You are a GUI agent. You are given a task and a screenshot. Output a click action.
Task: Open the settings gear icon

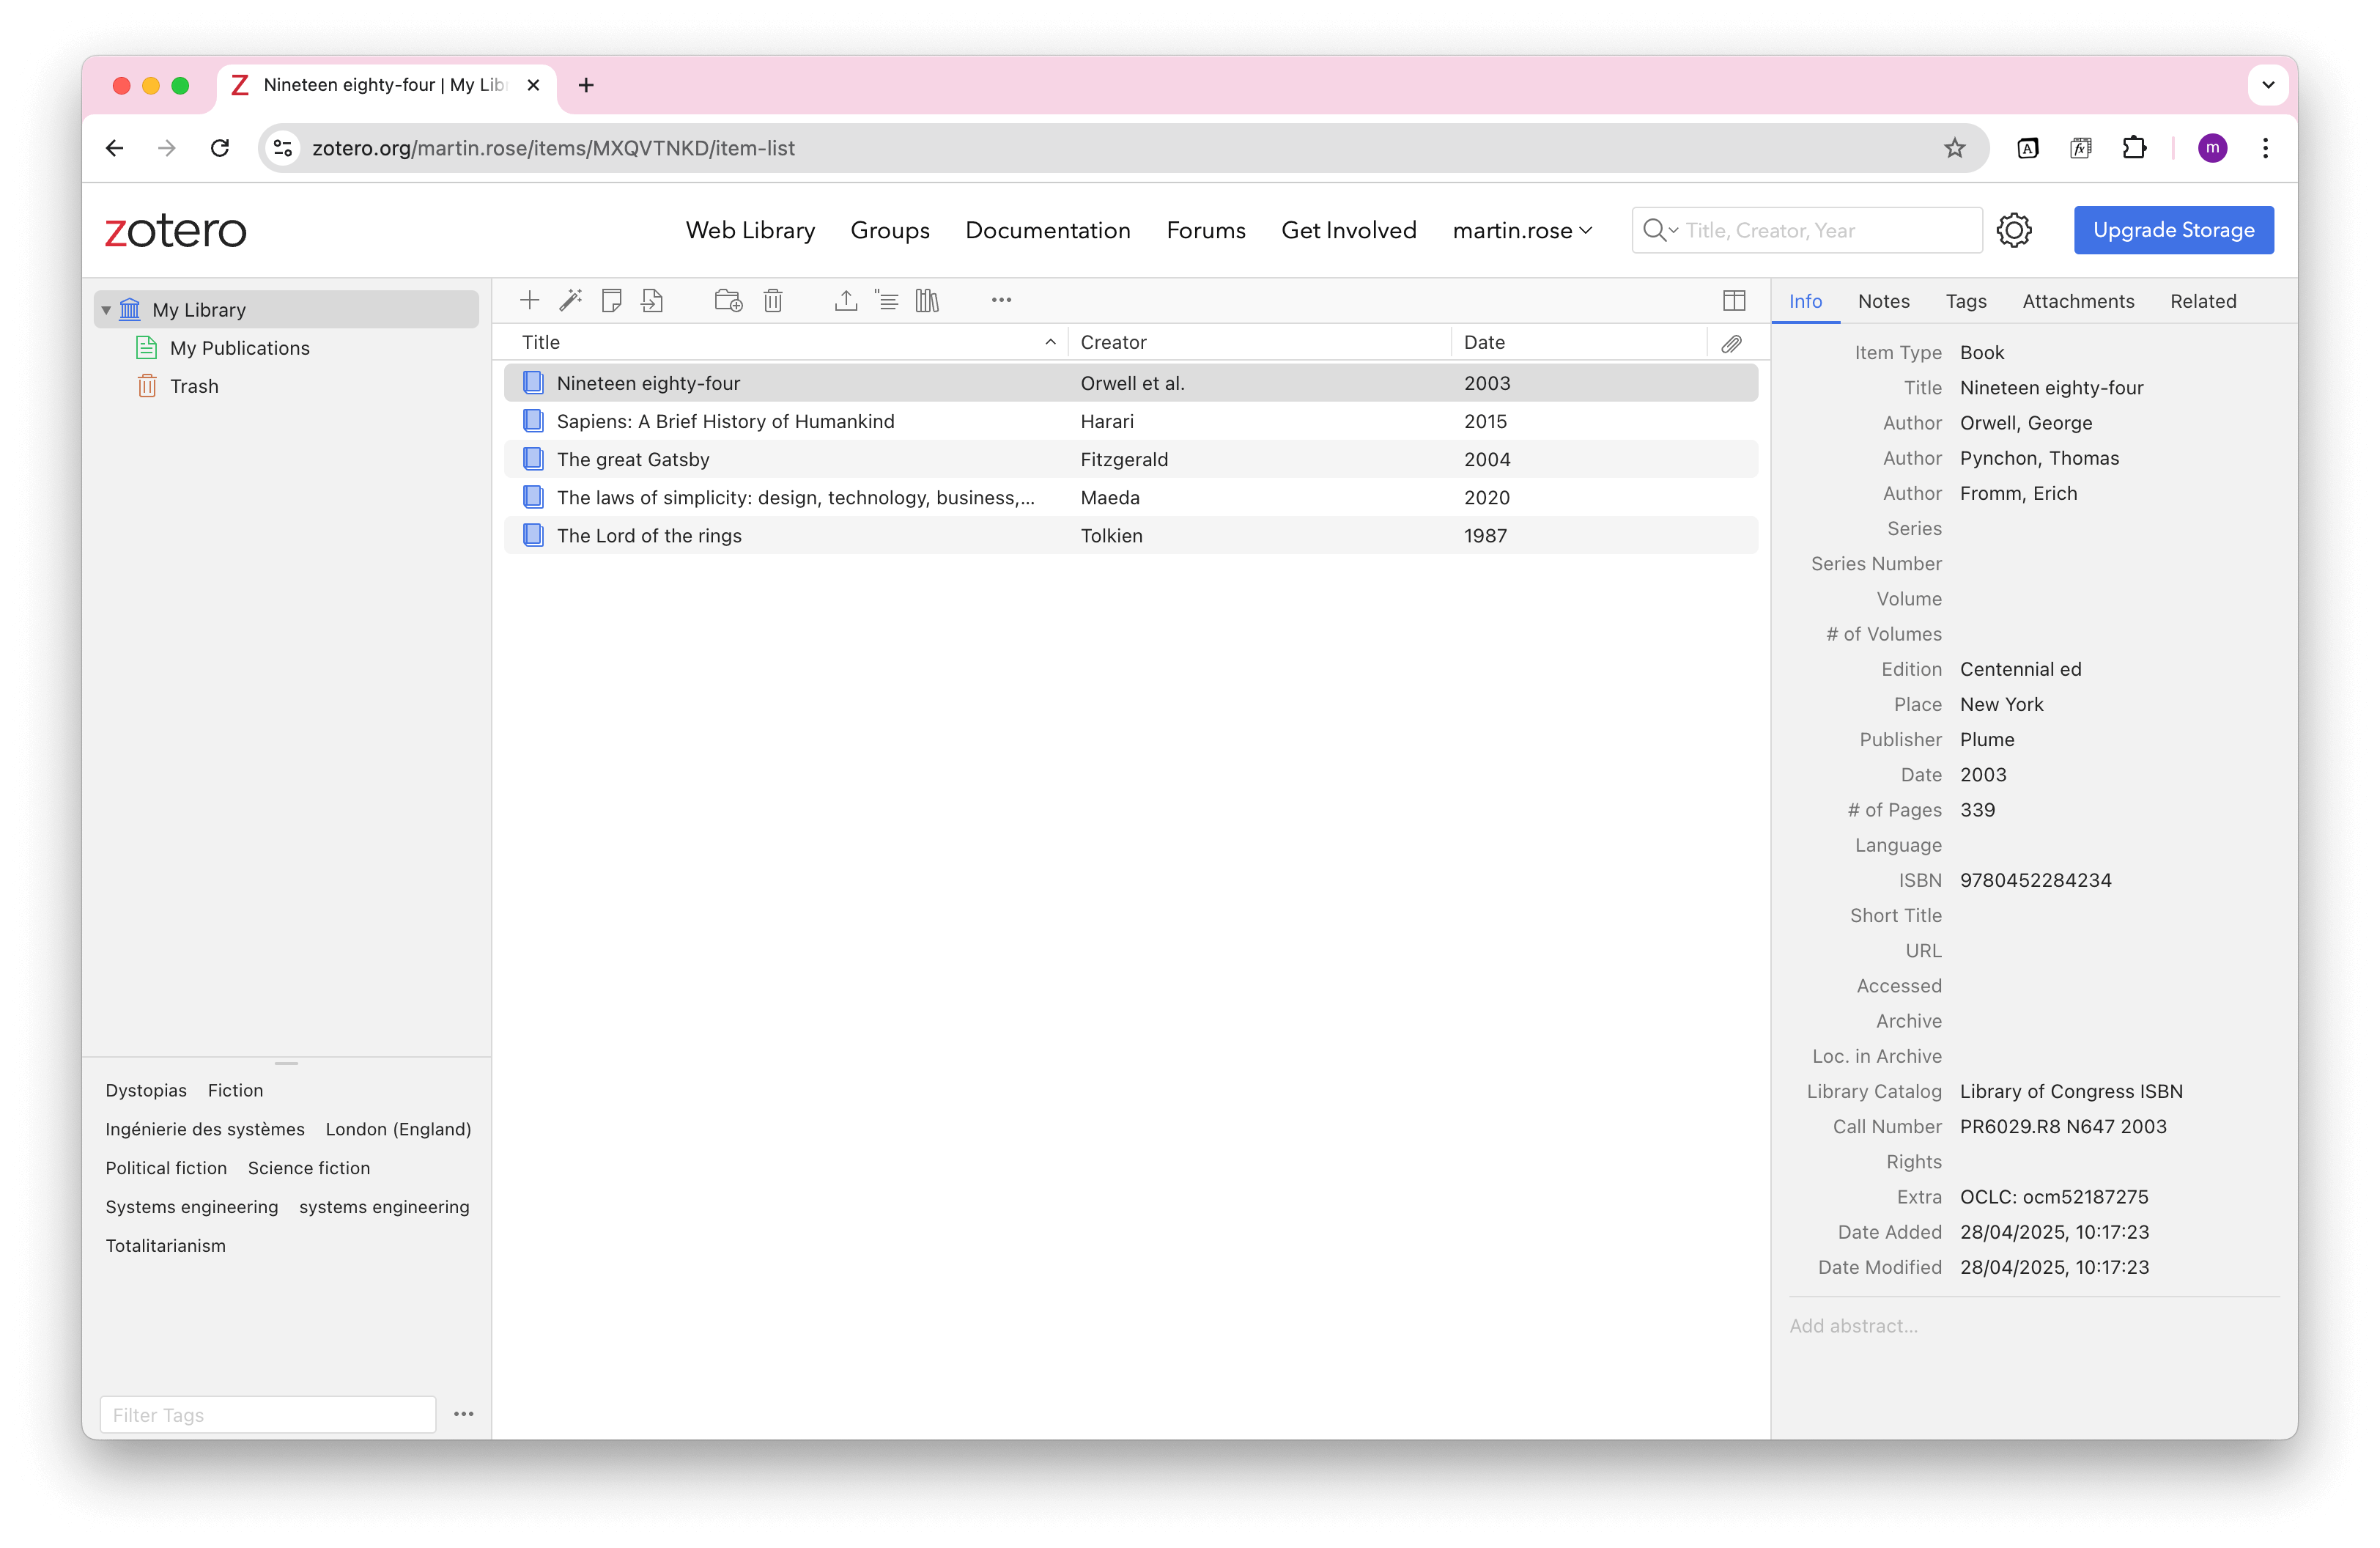(x=2014, y=230)
